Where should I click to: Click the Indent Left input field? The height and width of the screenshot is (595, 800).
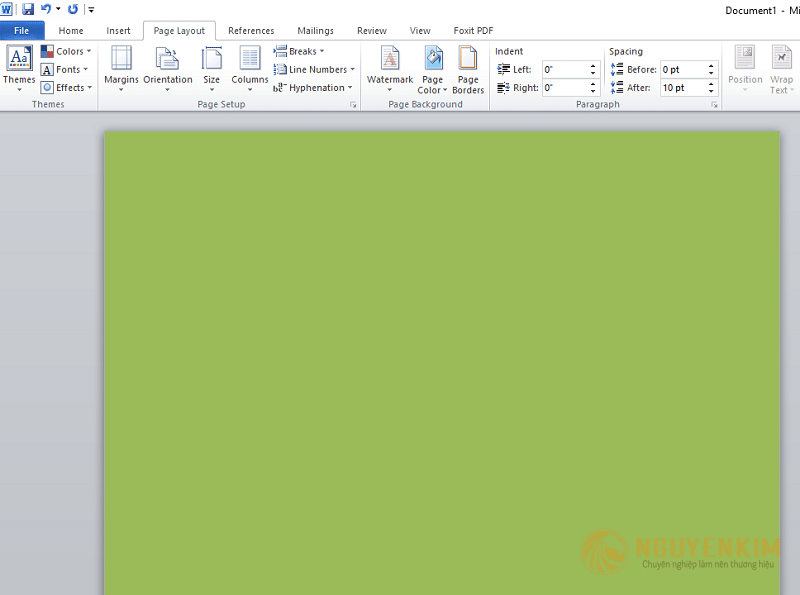coord(565,69)
